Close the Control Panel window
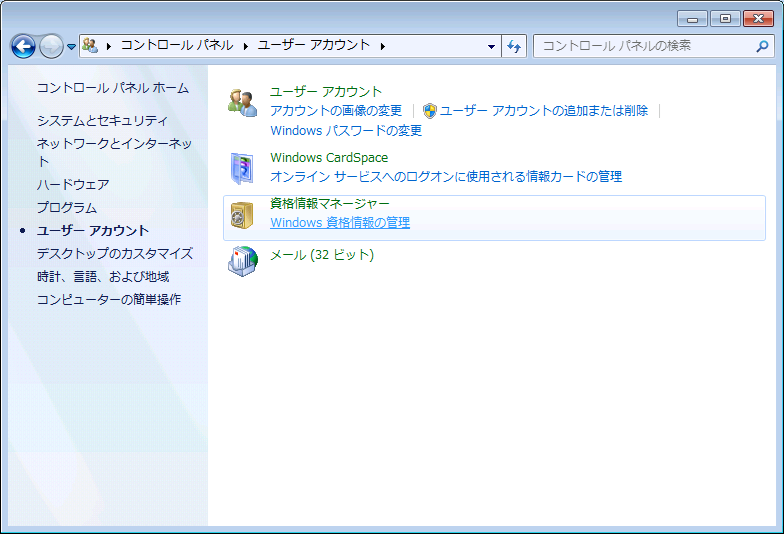784x534 pixels. tap(758, 19)
